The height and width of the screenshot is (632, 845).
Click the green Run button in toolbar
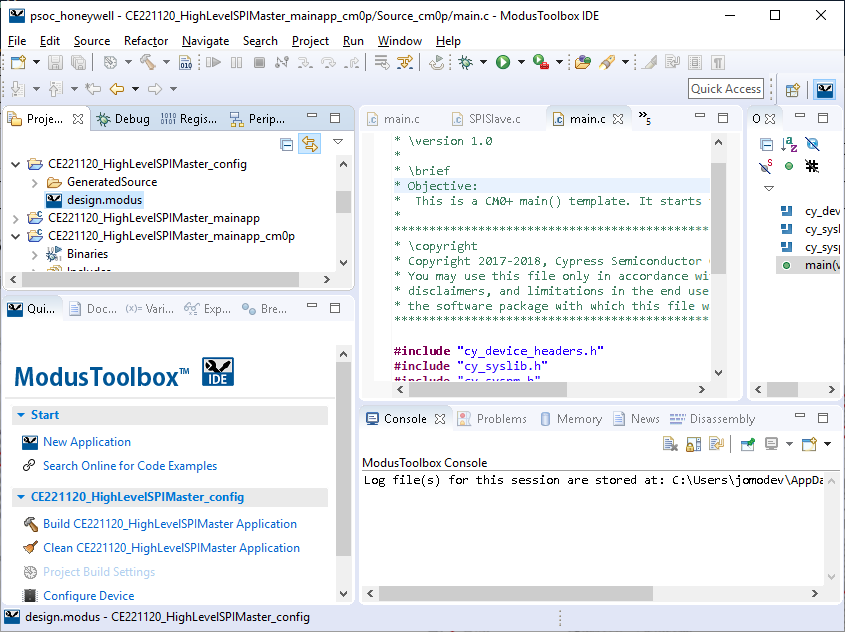tap(503, 62)
